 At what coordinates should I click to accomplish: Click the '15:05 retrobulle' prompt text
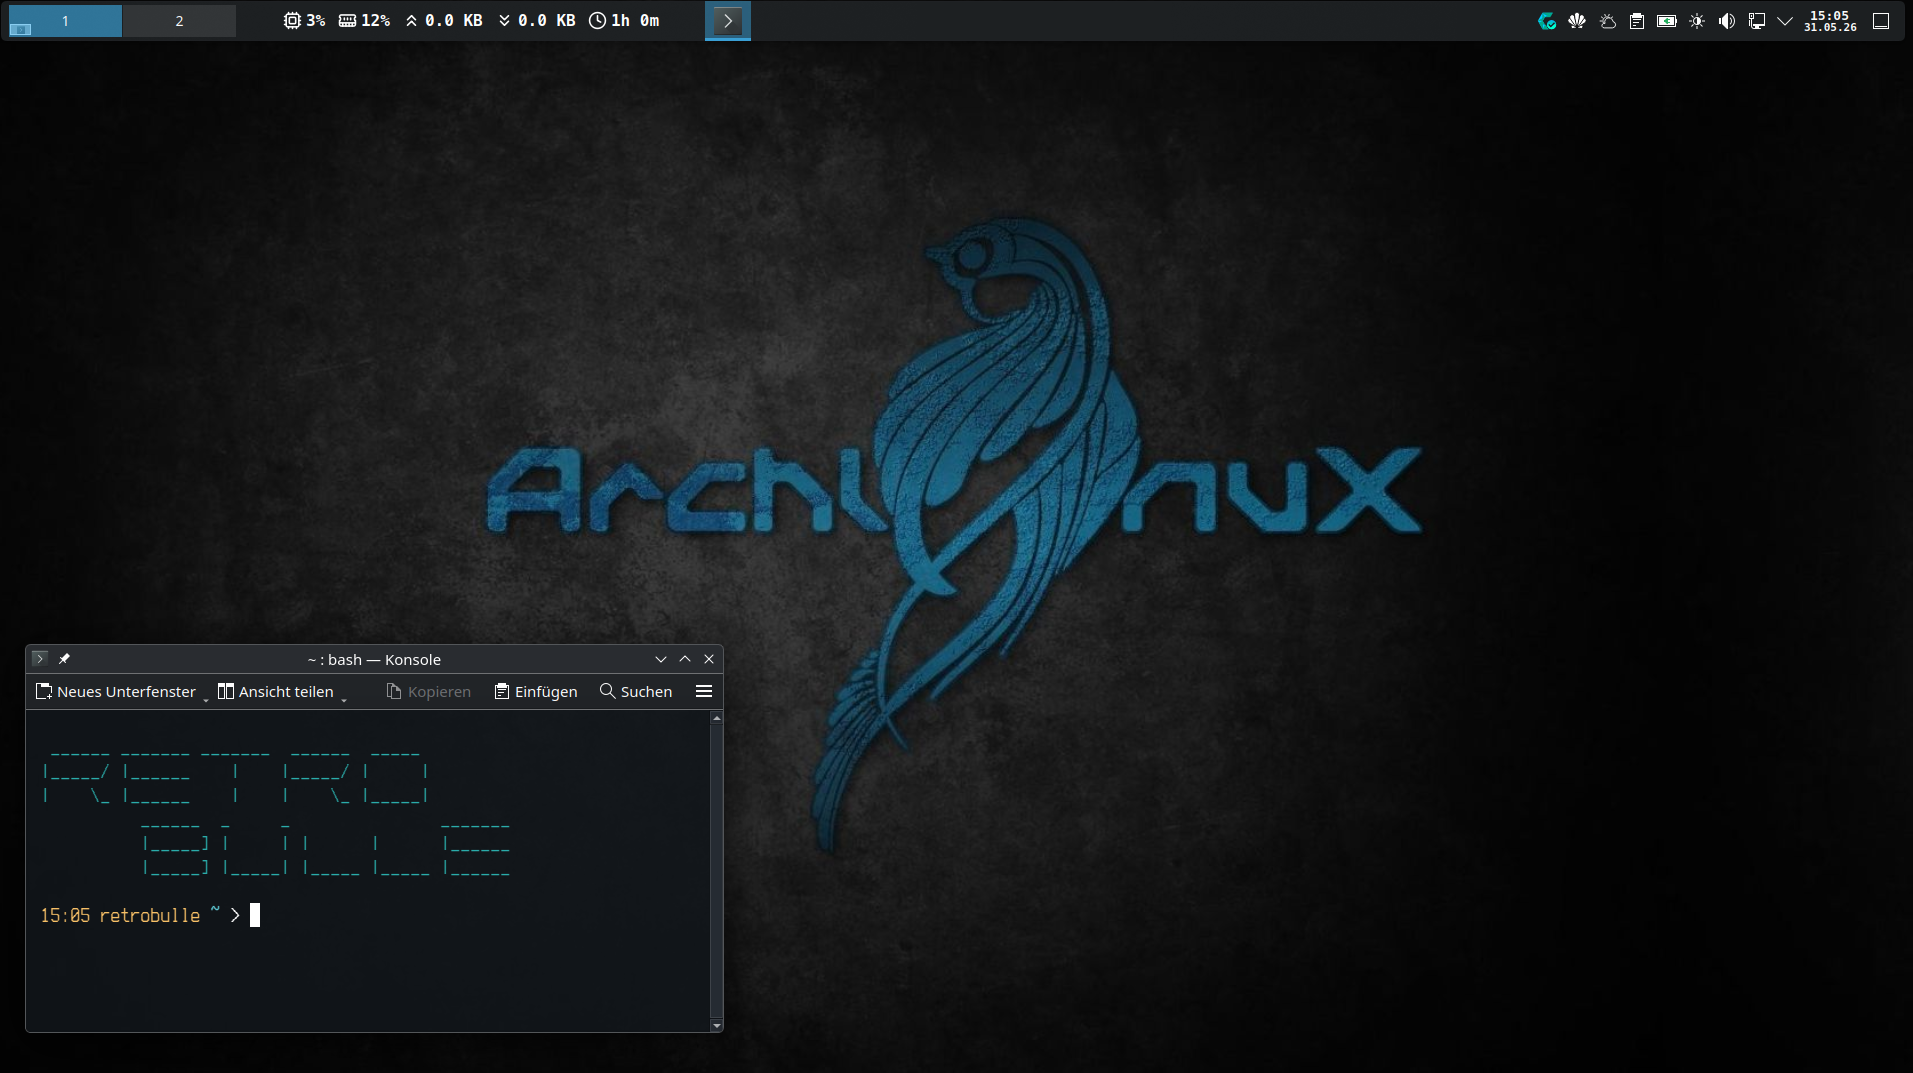120,915
